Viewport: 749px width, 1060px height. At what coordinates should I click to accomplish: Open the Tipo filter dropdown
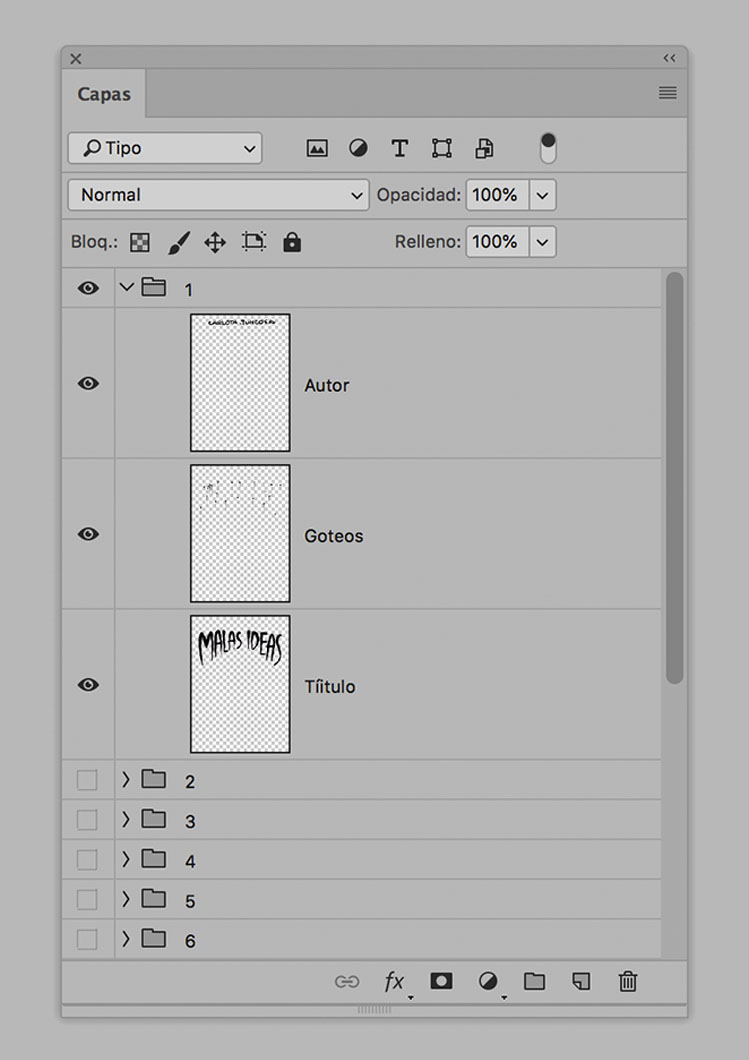[x=164, y=147]
